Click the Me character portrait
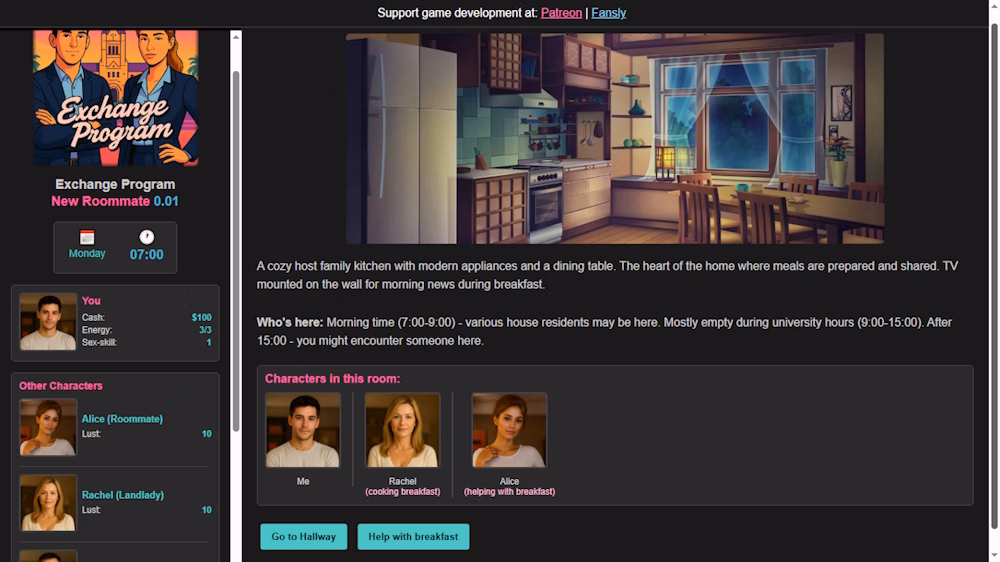The image size is (1000, 562). pyautogui.click(x=303, y=430)
